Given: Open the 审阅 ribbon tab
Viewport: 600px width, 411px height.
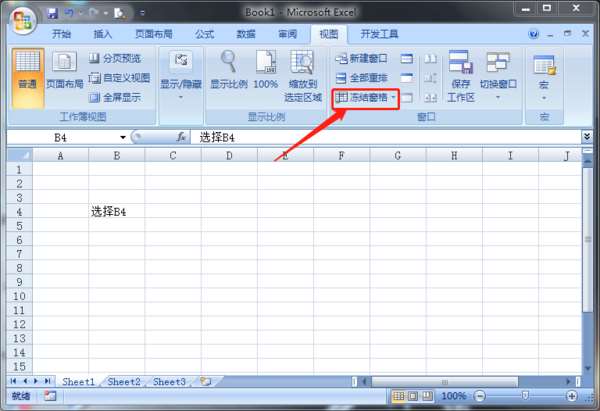Looking at the screenshot, I should coord(287,34).
